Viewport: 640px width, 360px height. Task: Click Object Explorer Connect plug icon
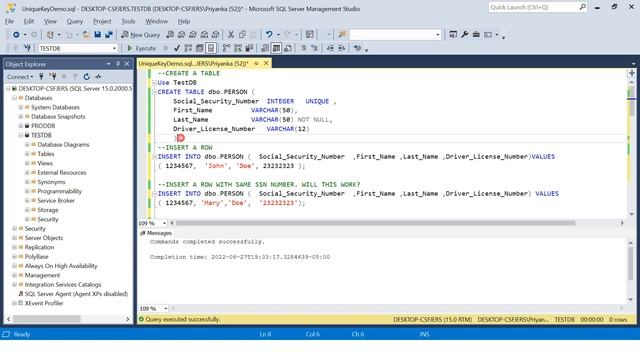(x=41, y=77)
